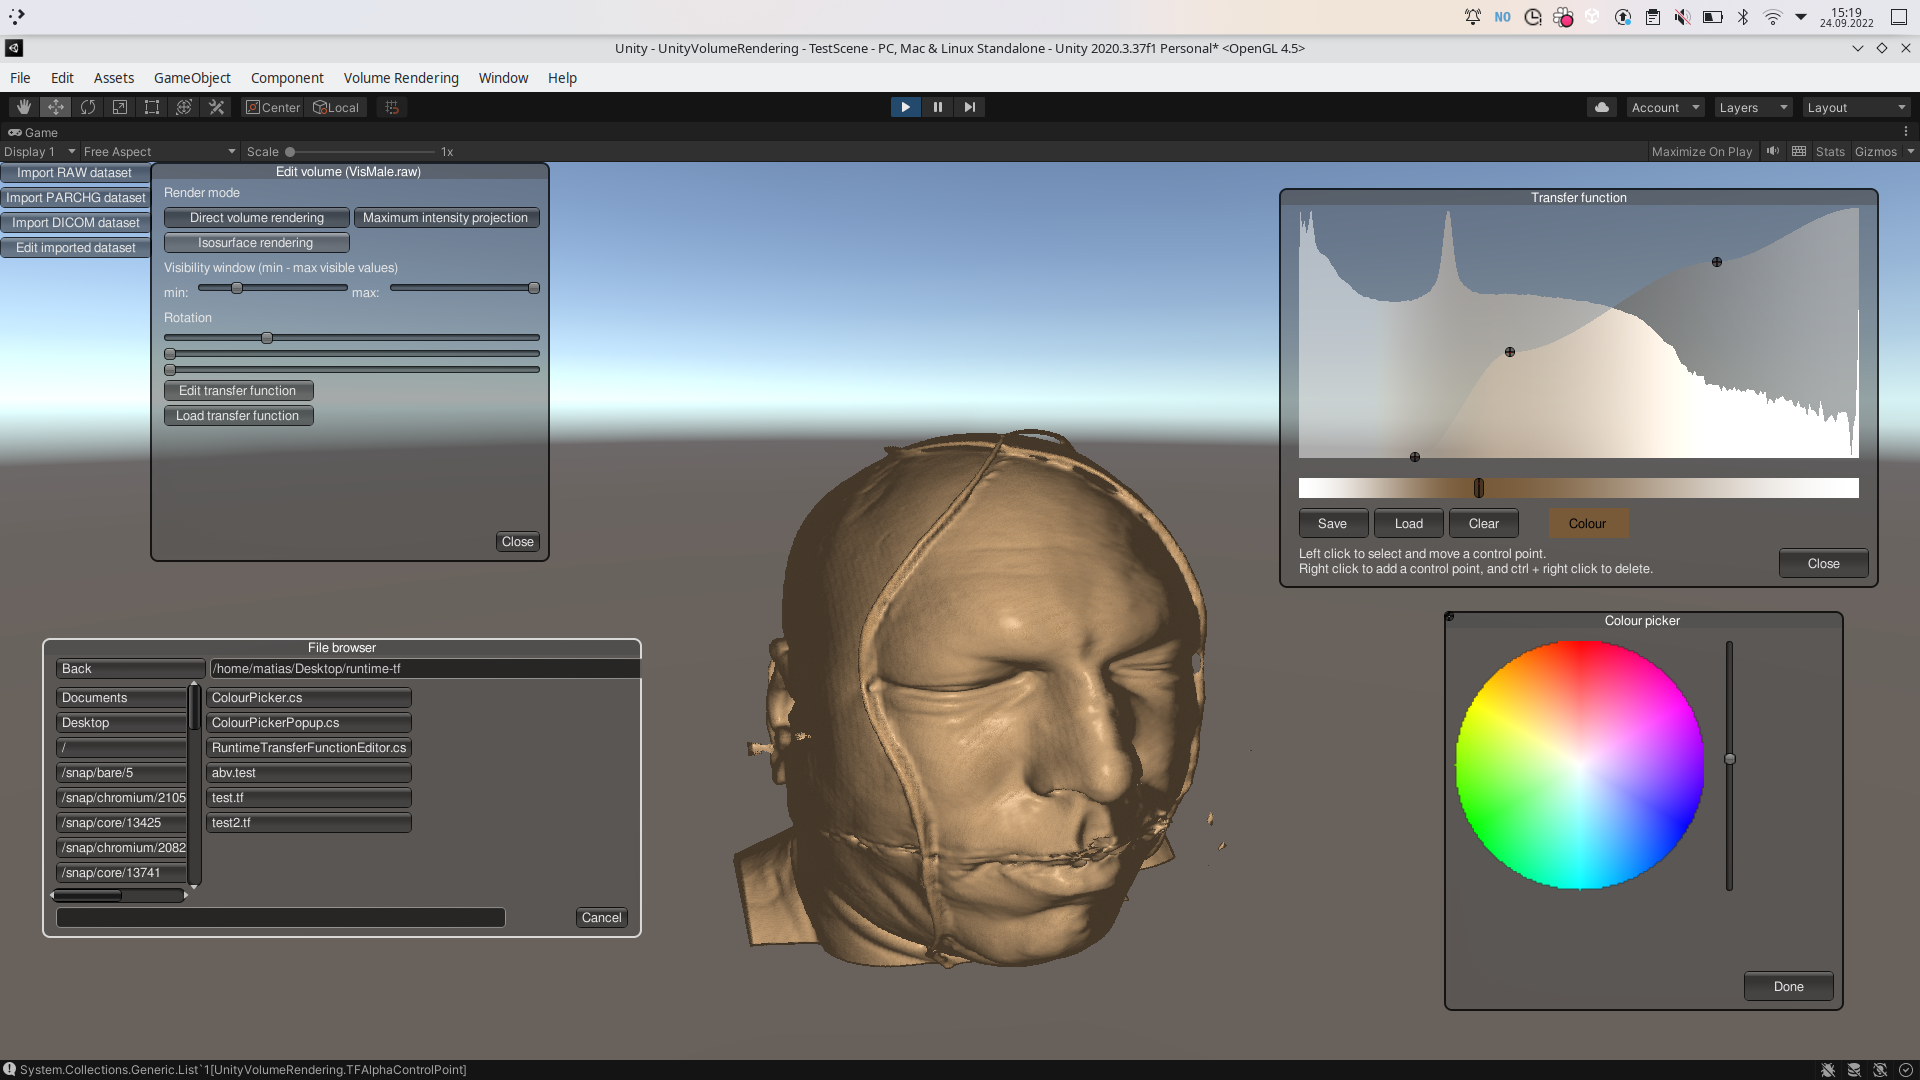Select test2.tf in File browser
Image resolution: width=1920 pixels, height=1080 pixels.
(308, 823)
